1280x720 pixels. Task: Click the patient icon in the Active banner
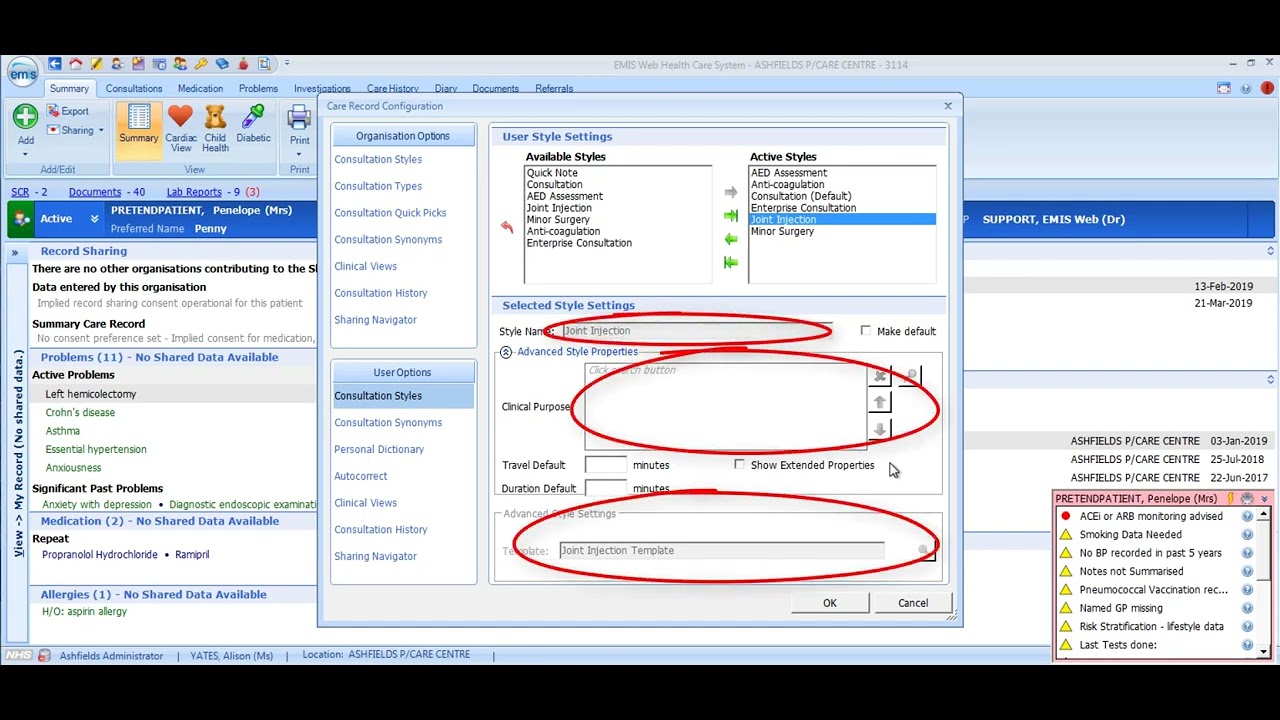tap(22, 219)
